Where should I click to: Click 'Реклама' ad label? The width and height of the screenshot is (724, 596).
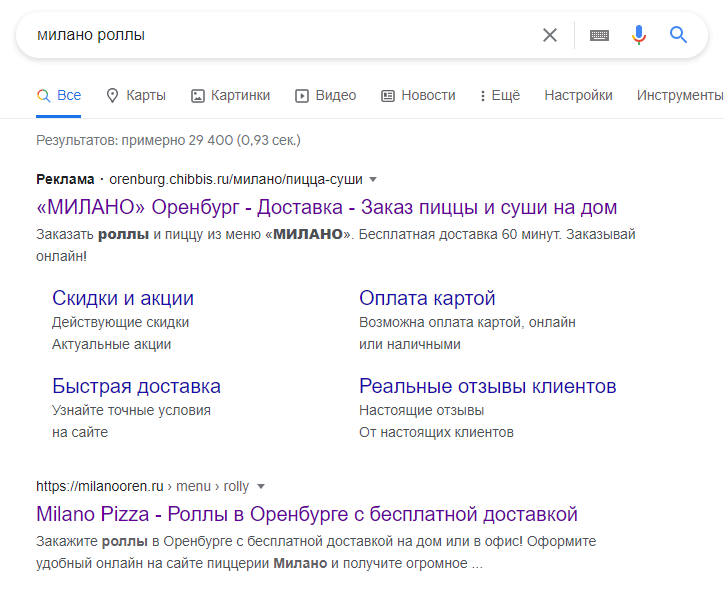point(65,180)
